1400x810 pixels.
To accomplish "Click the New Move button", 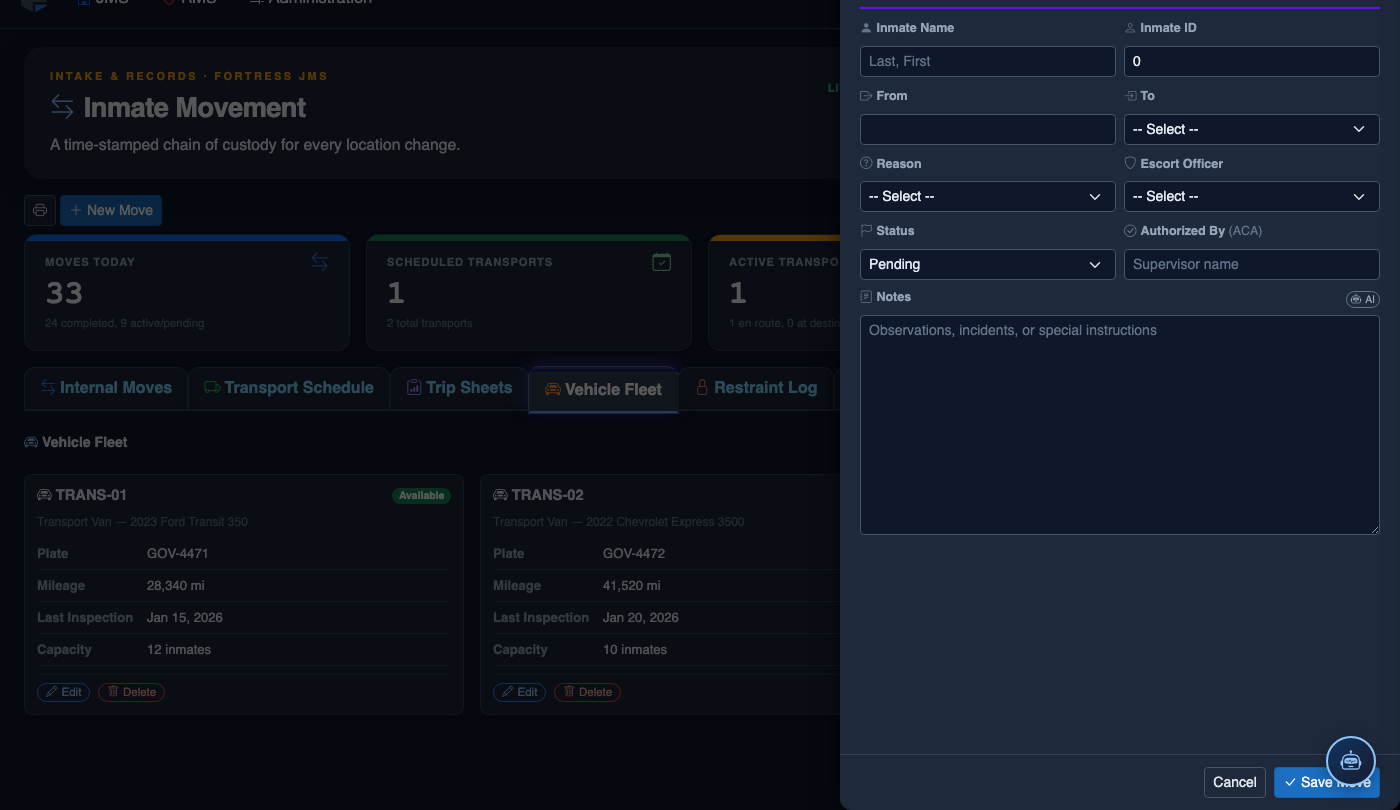I will 111,211.
